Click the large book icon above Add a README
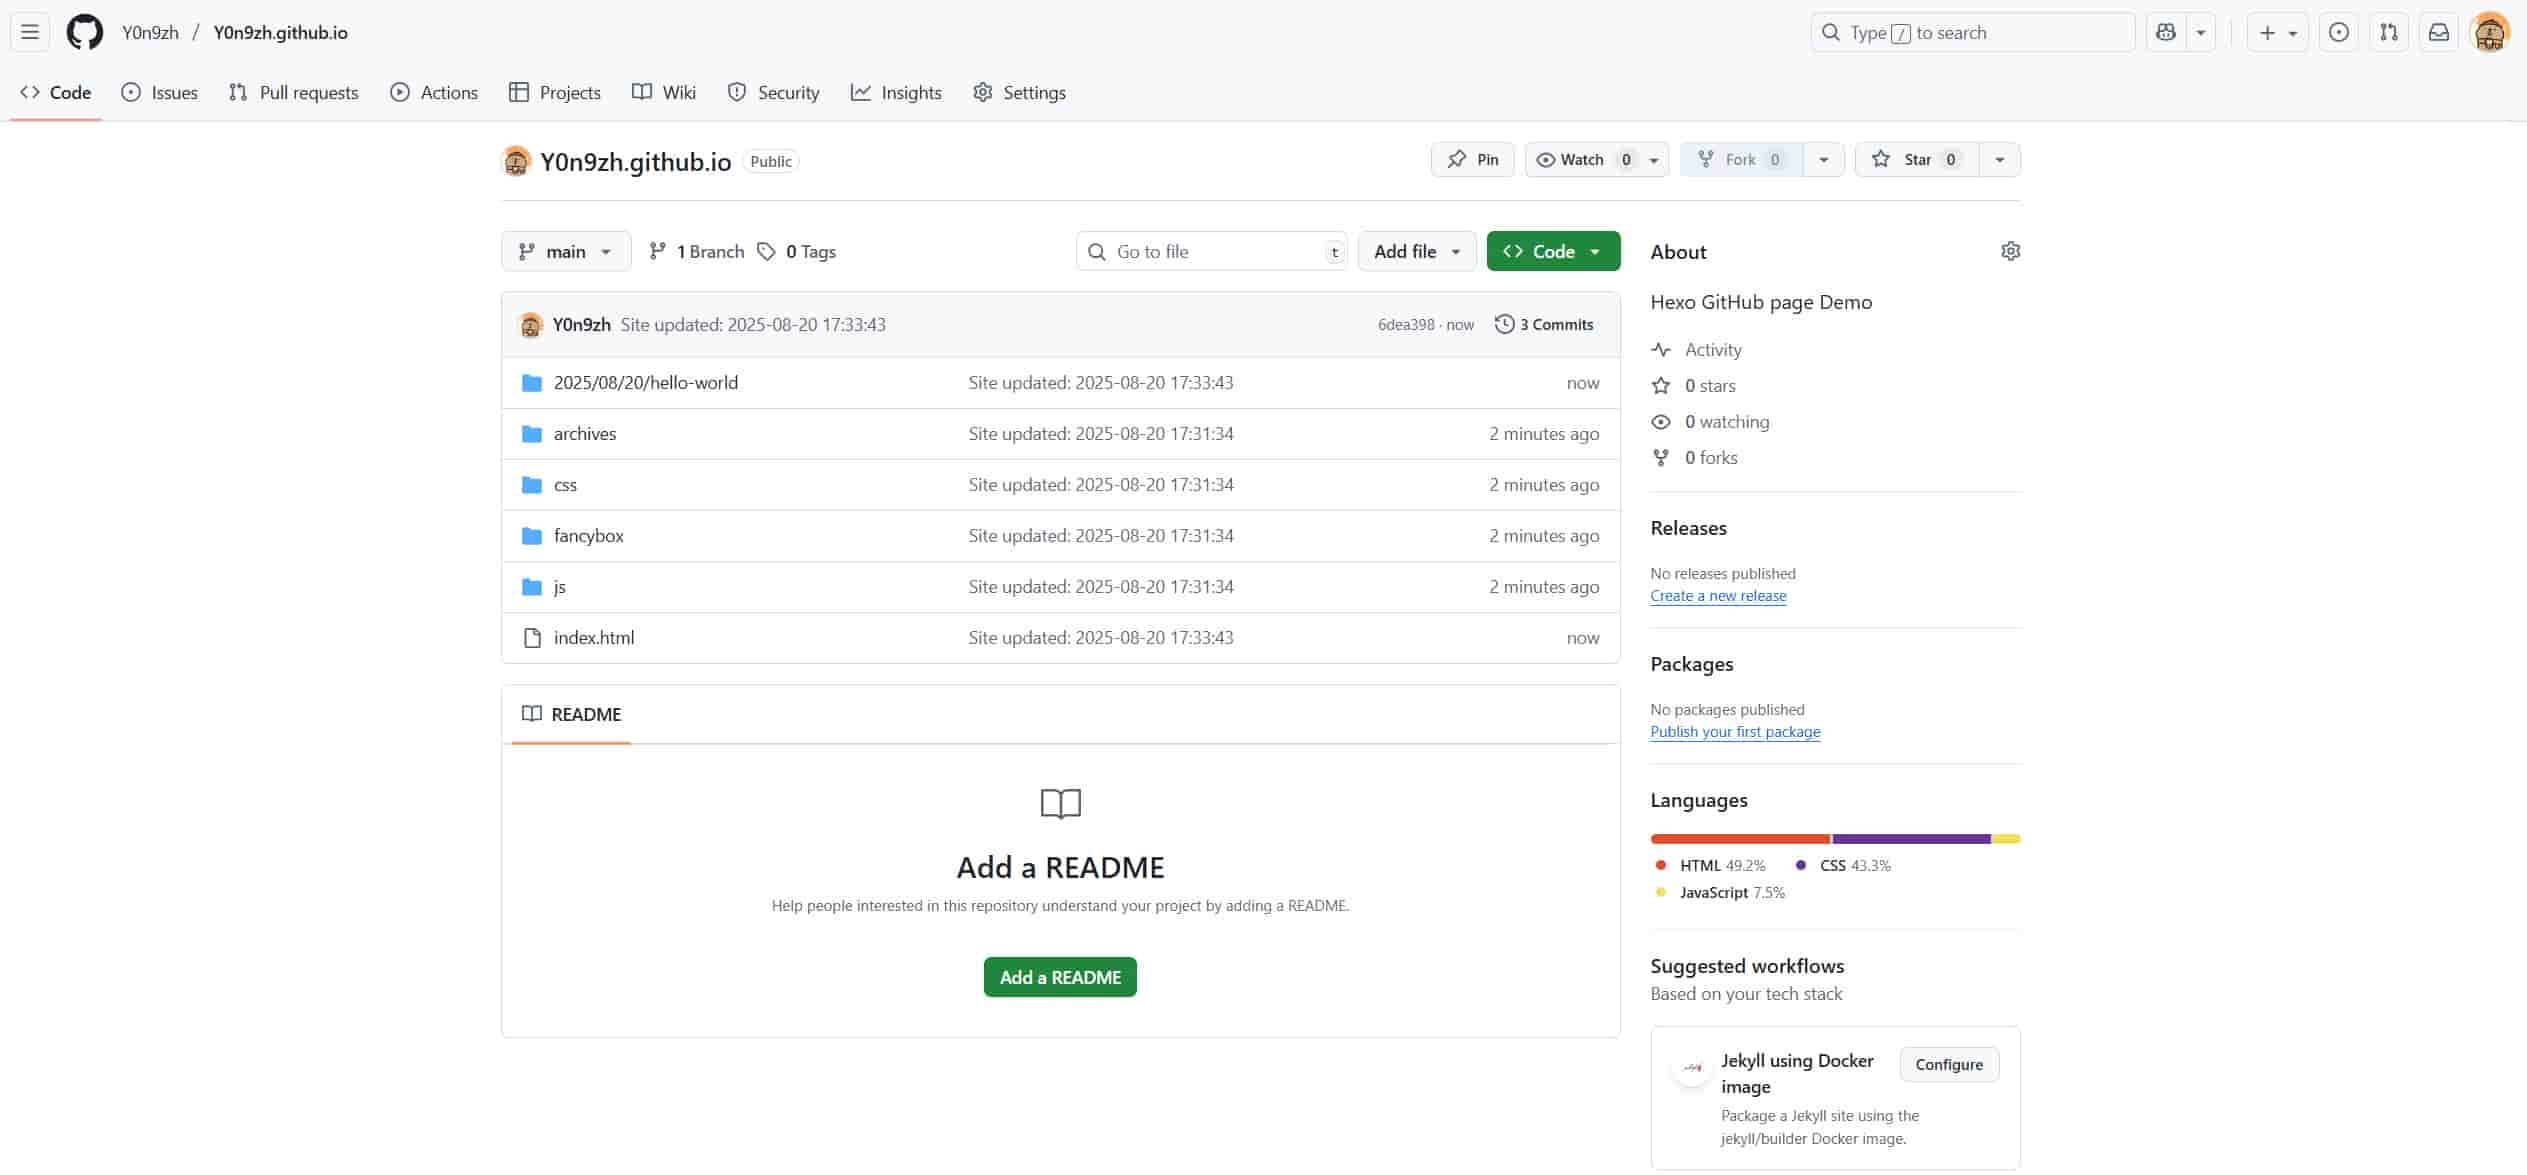 [x=1060, y=803]
